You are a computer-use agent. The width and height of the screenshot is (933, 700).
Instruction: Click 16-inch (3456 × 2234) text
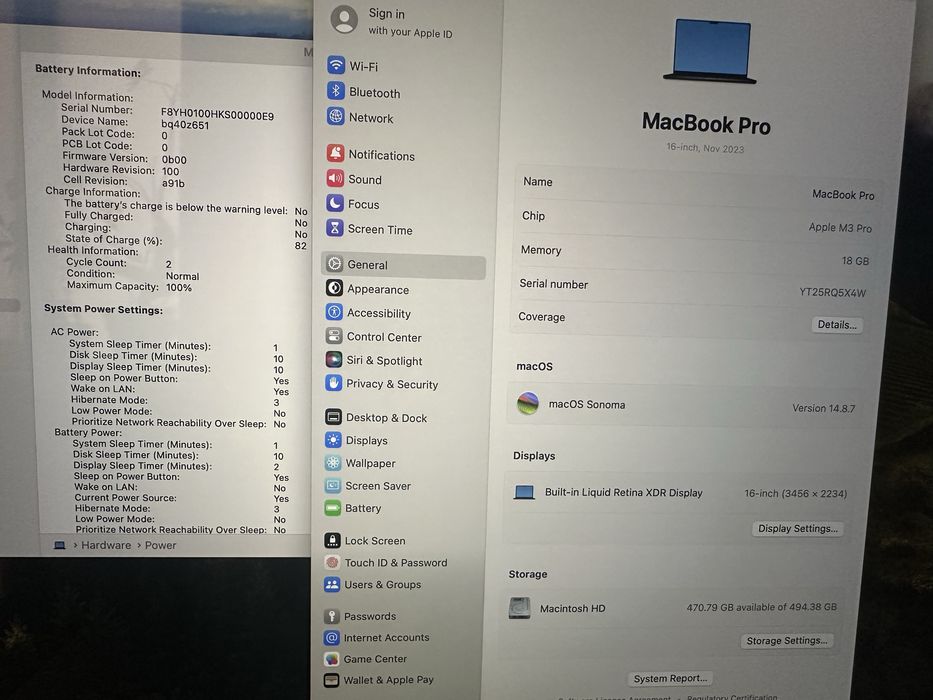[x=796, y=493]
